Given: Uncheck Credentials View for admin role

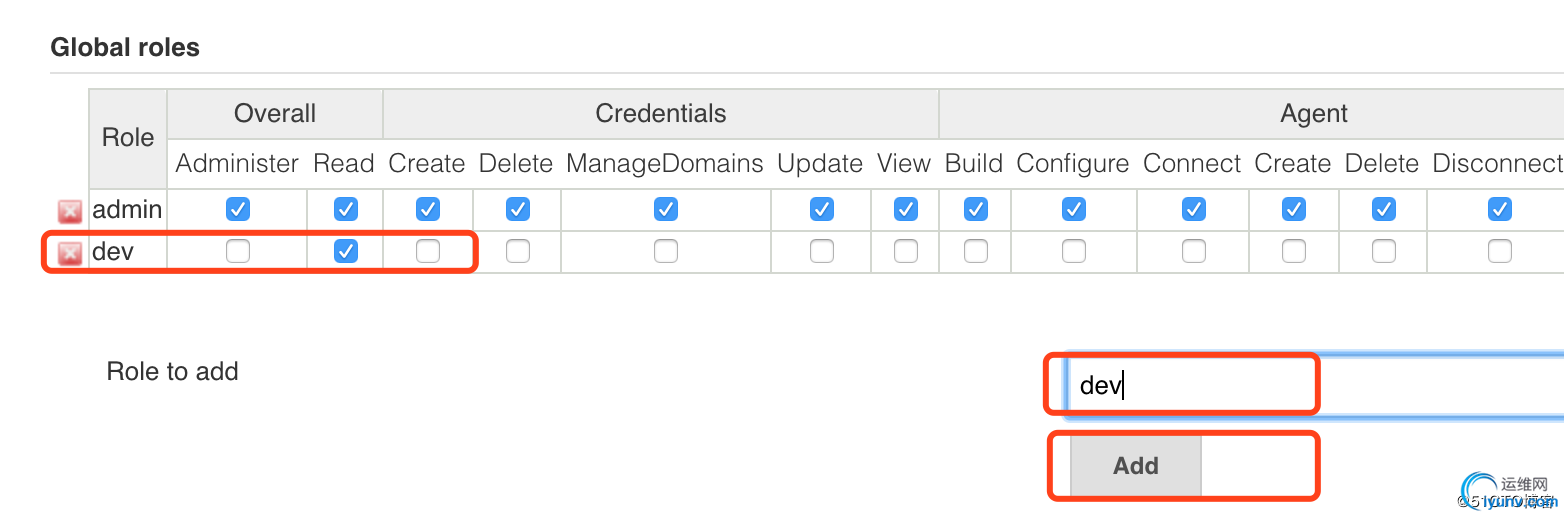Looking at the screenshot, I should 905,209.
